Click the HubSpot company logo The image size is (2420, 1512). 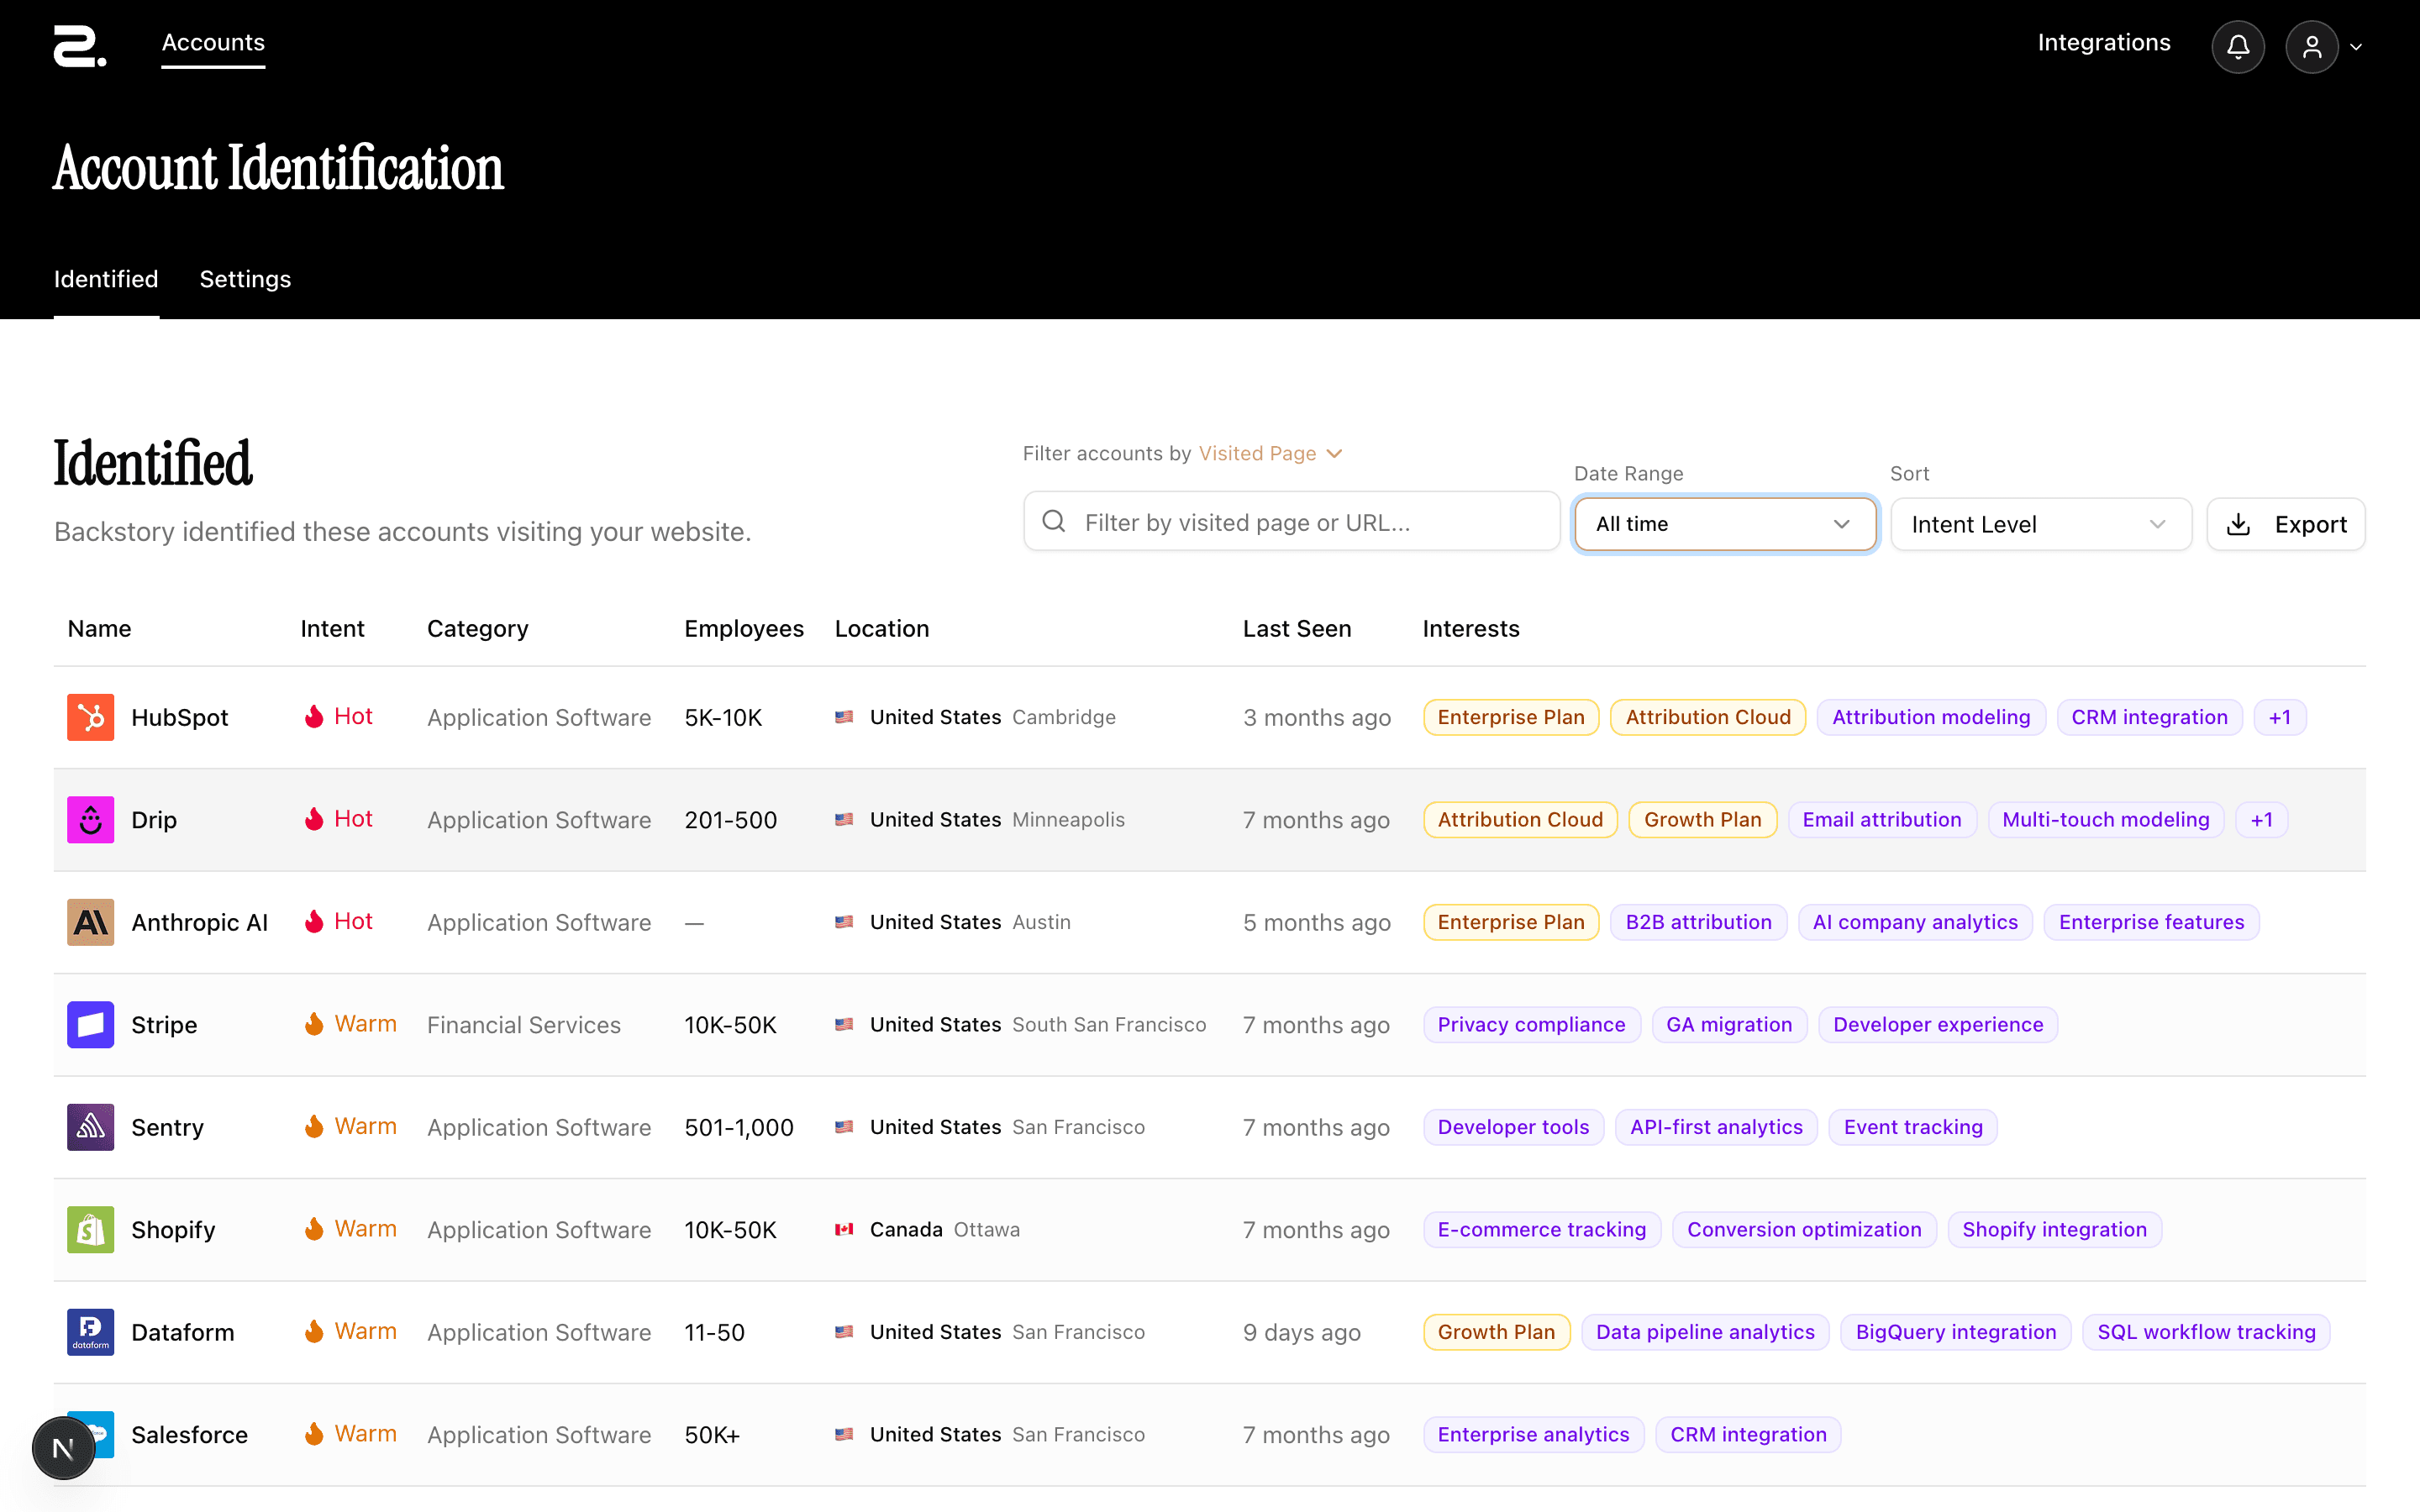pyautogui.click(x=90, y=717)
